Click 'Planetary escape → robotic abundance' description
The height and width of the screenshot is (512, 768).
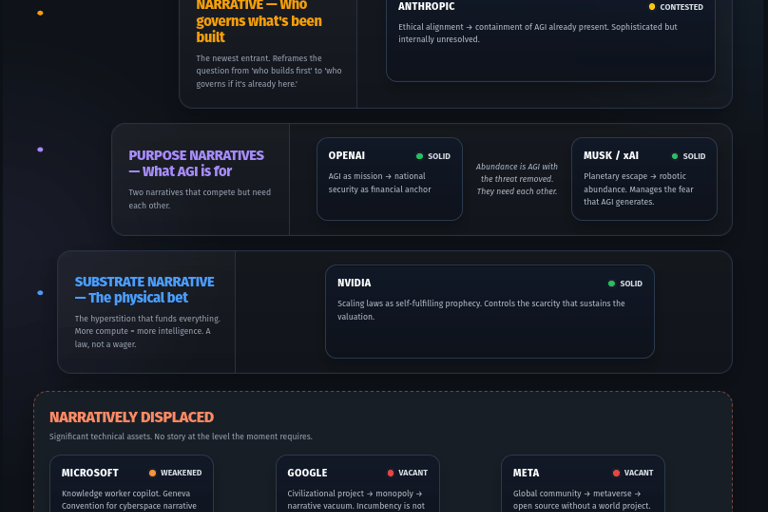click(638, 189)
